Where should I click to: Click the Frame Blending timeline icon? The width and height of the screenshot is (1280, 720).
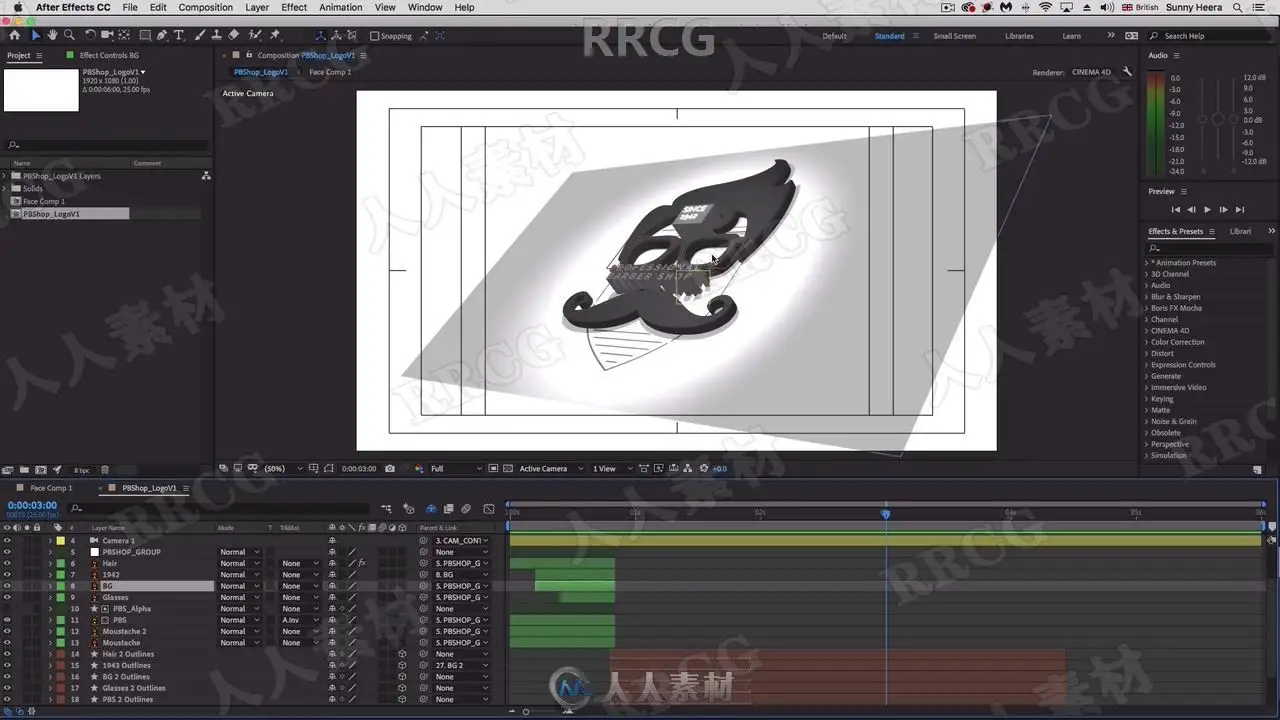point(449,509)
